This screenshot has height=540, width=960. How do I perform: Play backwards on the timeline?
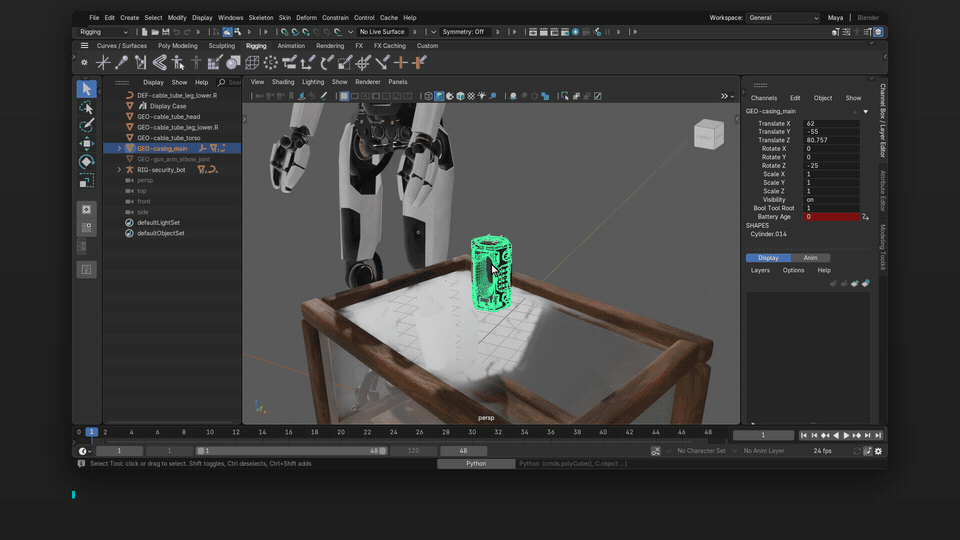tap(836, 435)
